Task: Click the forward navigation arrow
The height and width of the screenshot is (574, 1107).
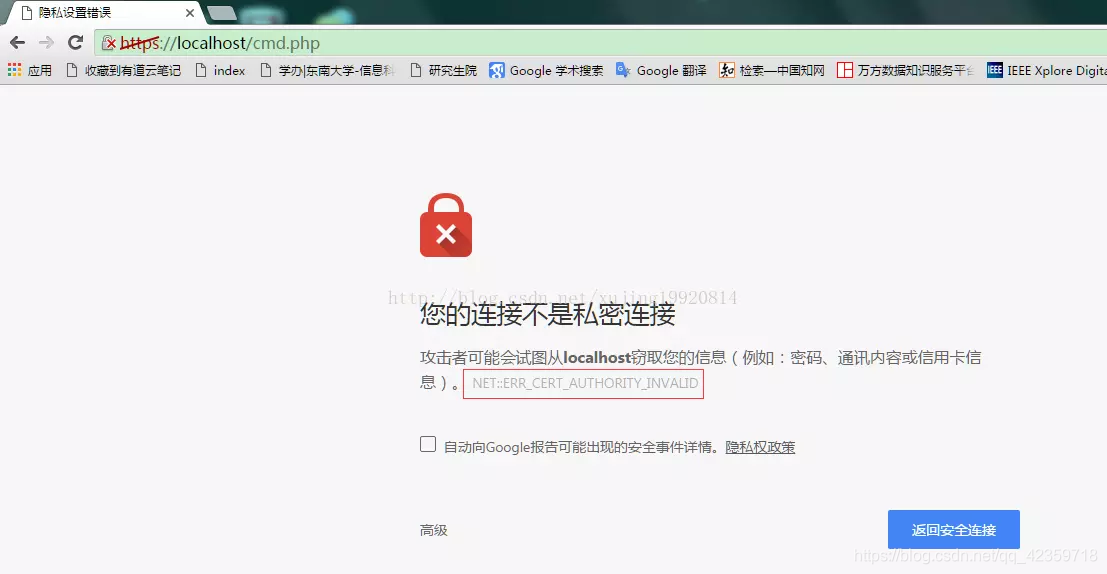Action: [47, 43]
